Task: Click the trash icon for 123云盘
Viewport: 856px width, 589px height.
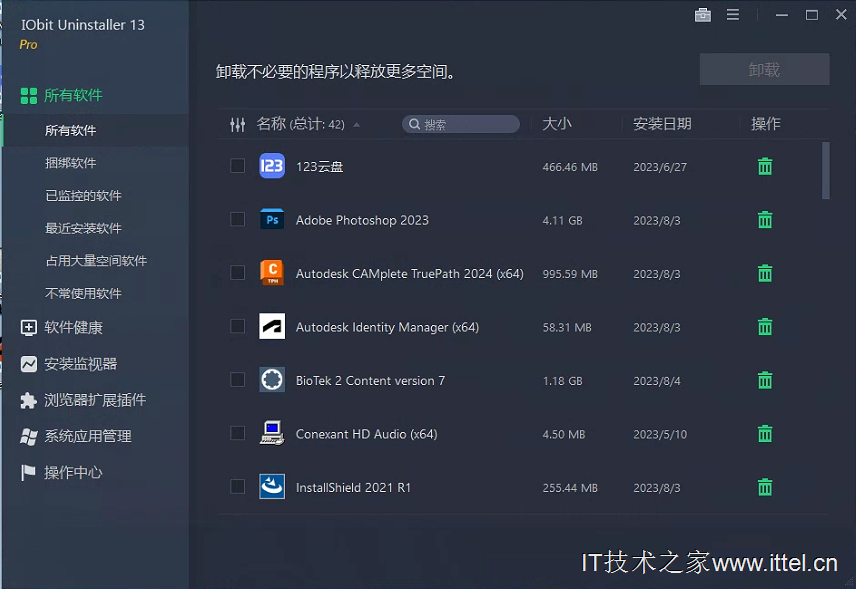Action: point(765,166)
